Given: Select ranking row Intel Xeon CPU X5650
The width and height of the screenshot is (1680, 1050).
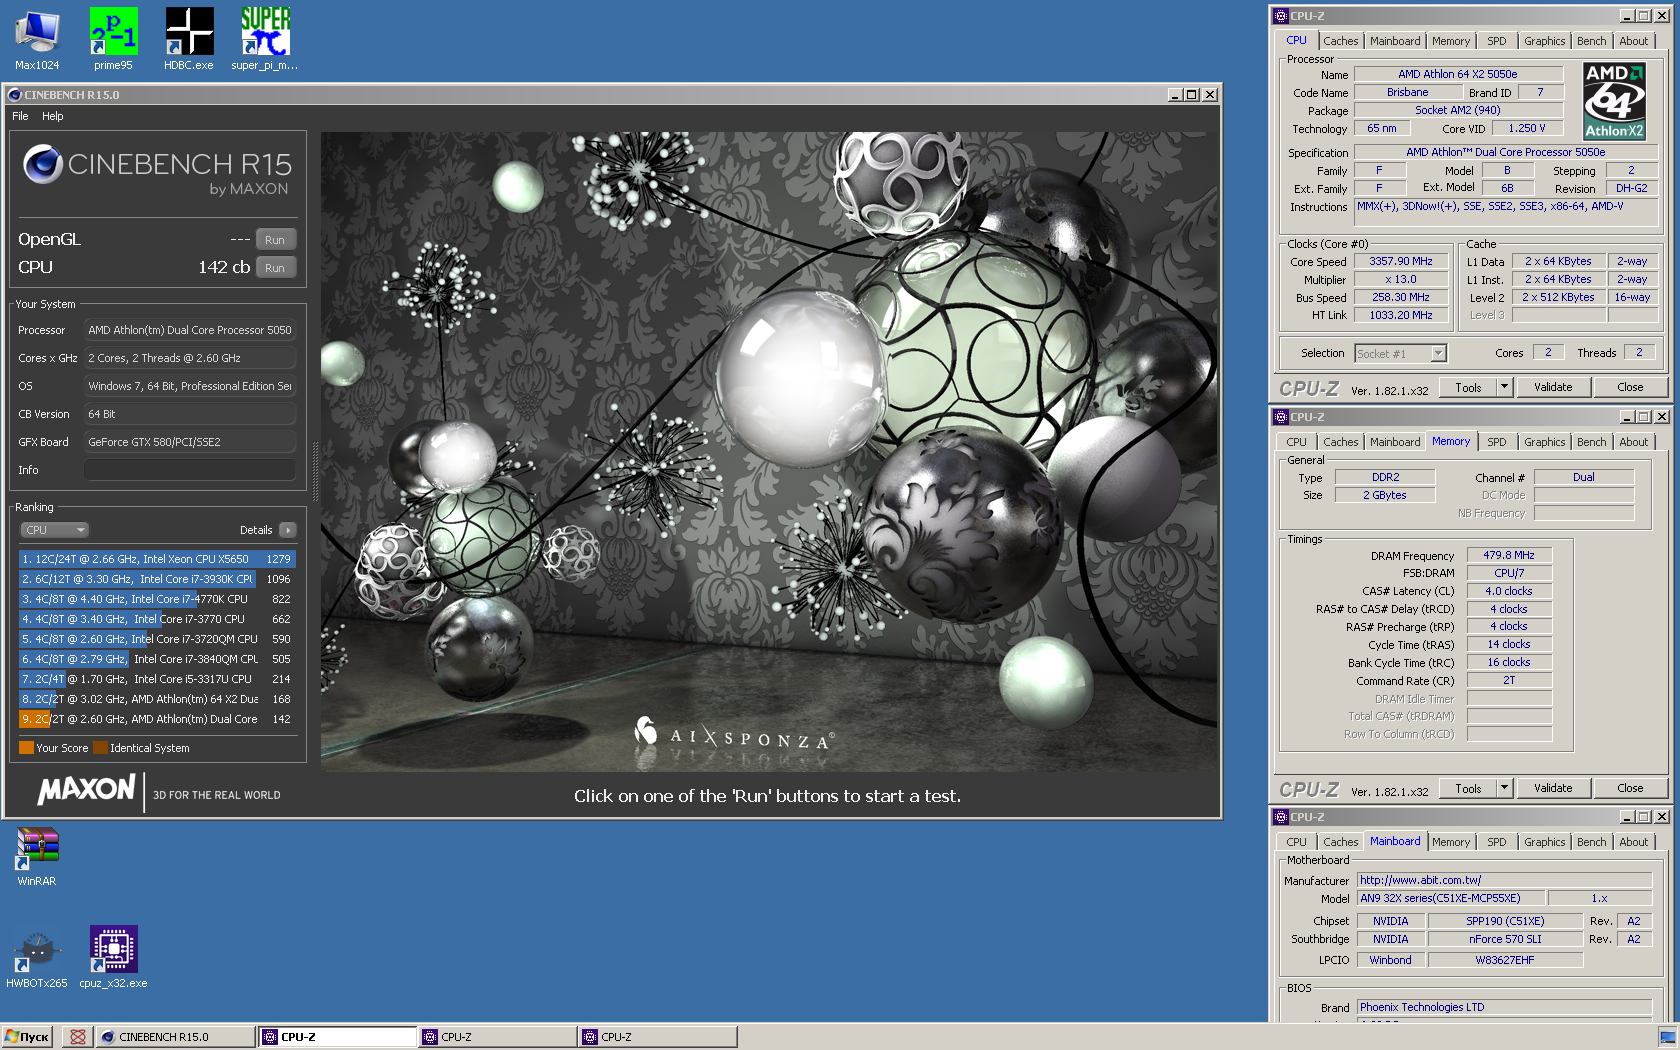Looking at the screenshot, I should tap(157, 559).
